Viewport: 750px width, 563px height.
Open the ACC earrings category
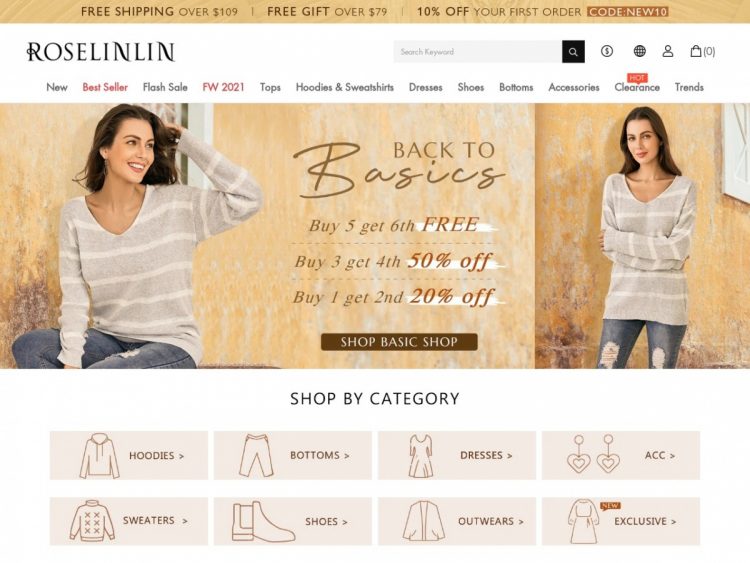(621, 455)
